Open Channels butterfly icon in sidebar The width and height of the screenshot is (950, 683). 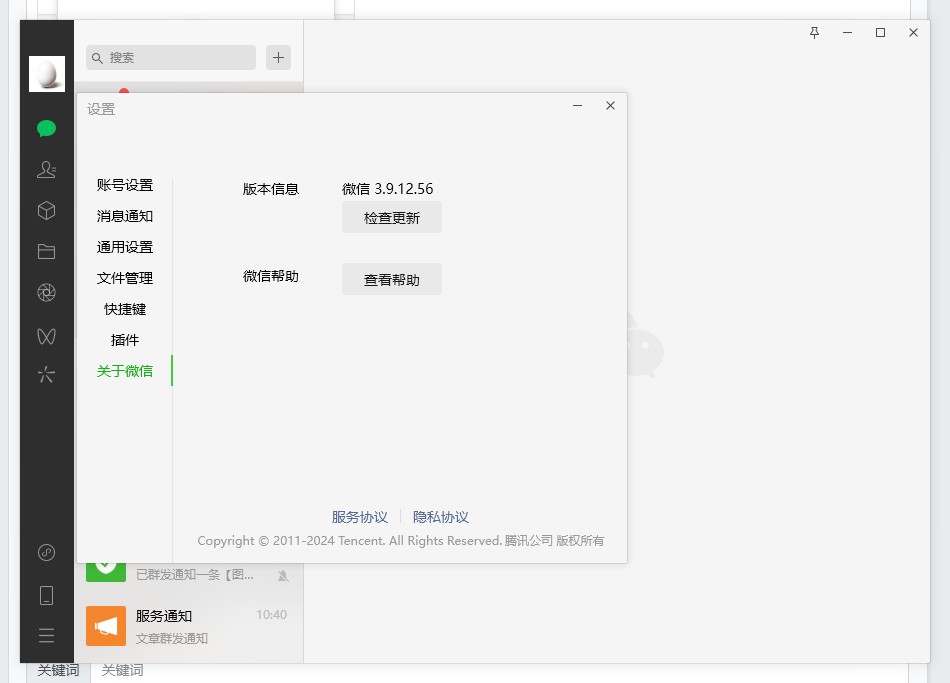(x=46, y=336)
